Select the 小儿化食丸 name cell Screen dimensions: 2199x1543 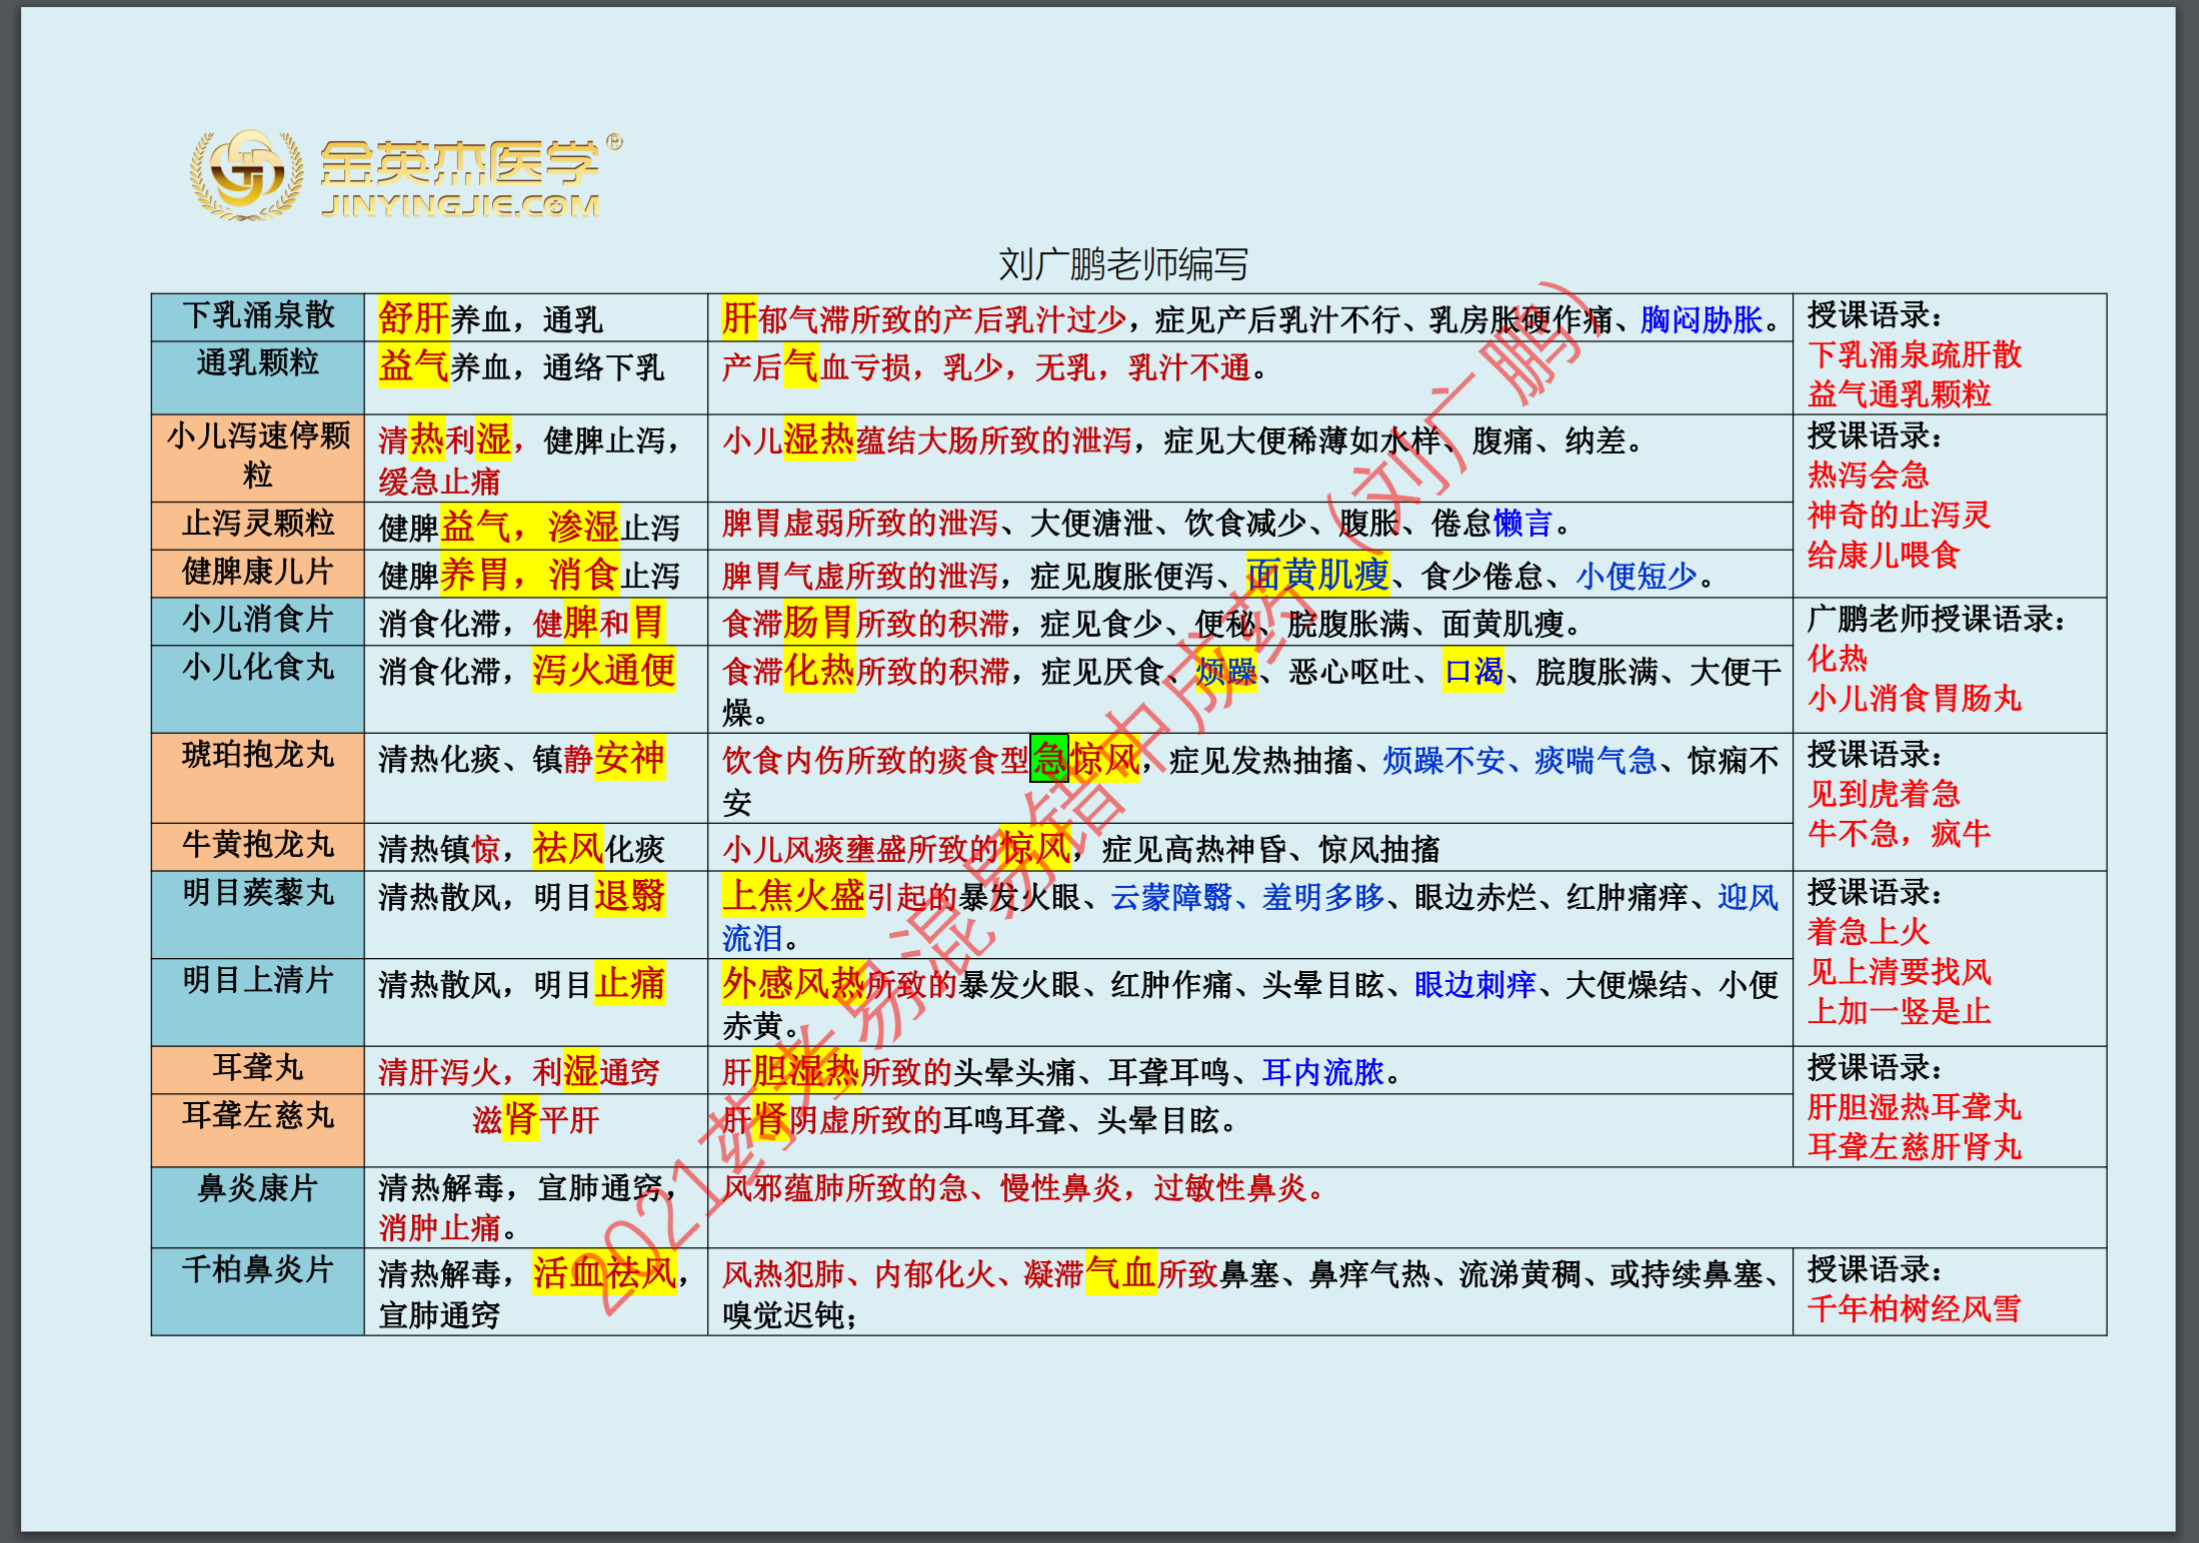(258, 689)
